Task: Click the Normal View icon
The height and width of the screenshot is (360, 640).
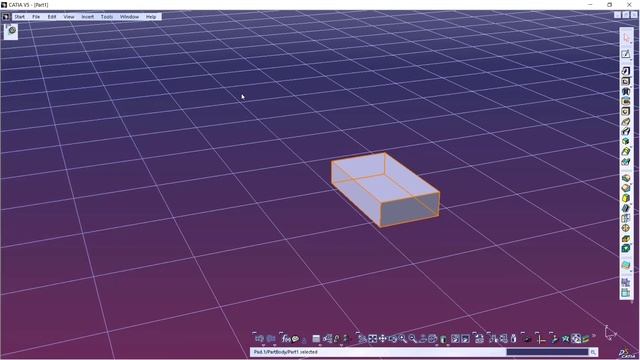Action: click(x=423, y=339)
